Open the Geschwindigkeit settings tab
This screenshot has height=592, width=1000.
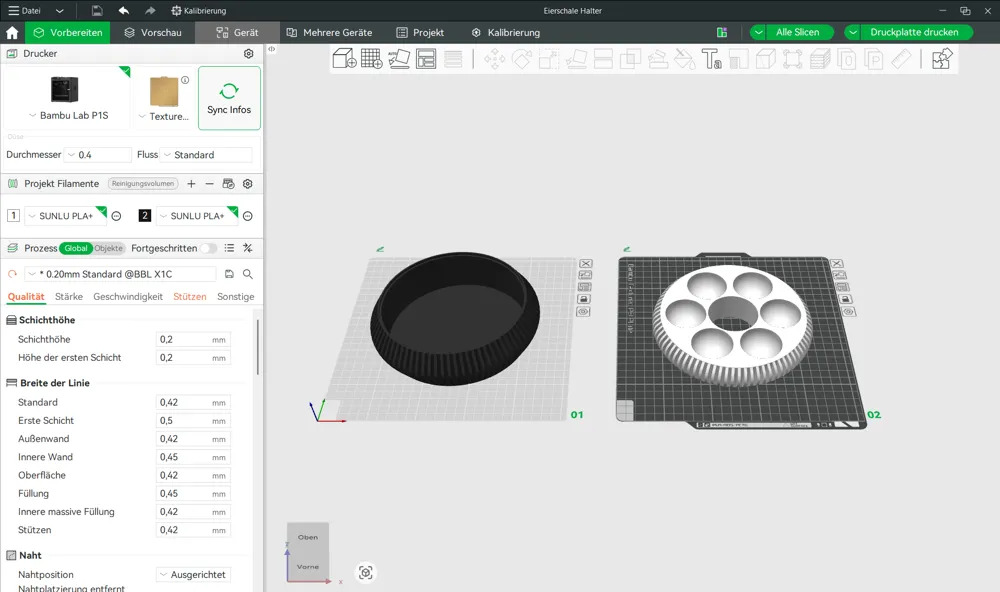(128, 297)
